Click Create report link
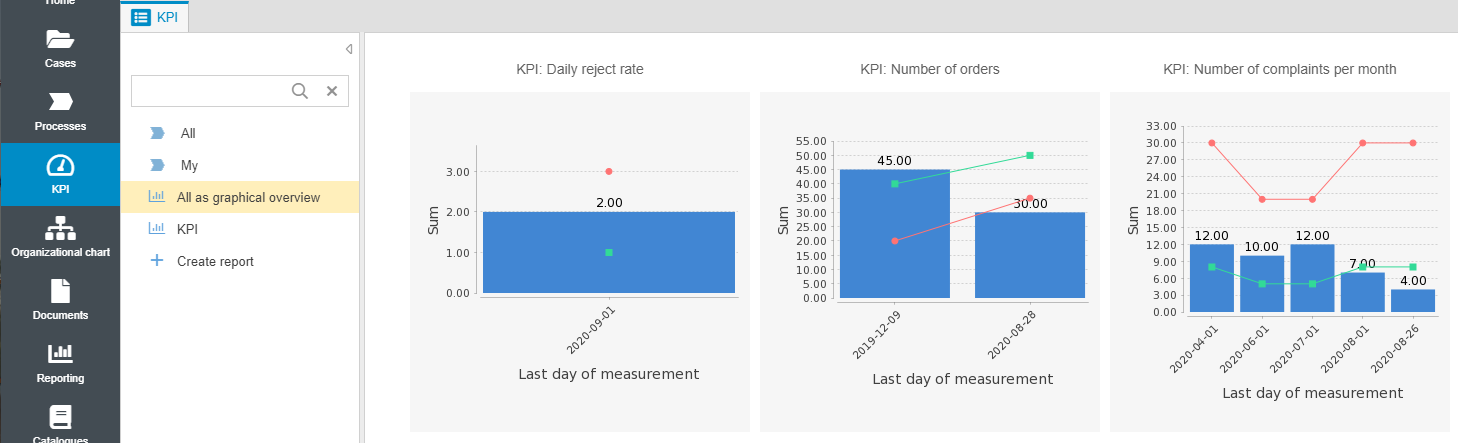This screenshot has height=443, width=1458. pos(215,261)
